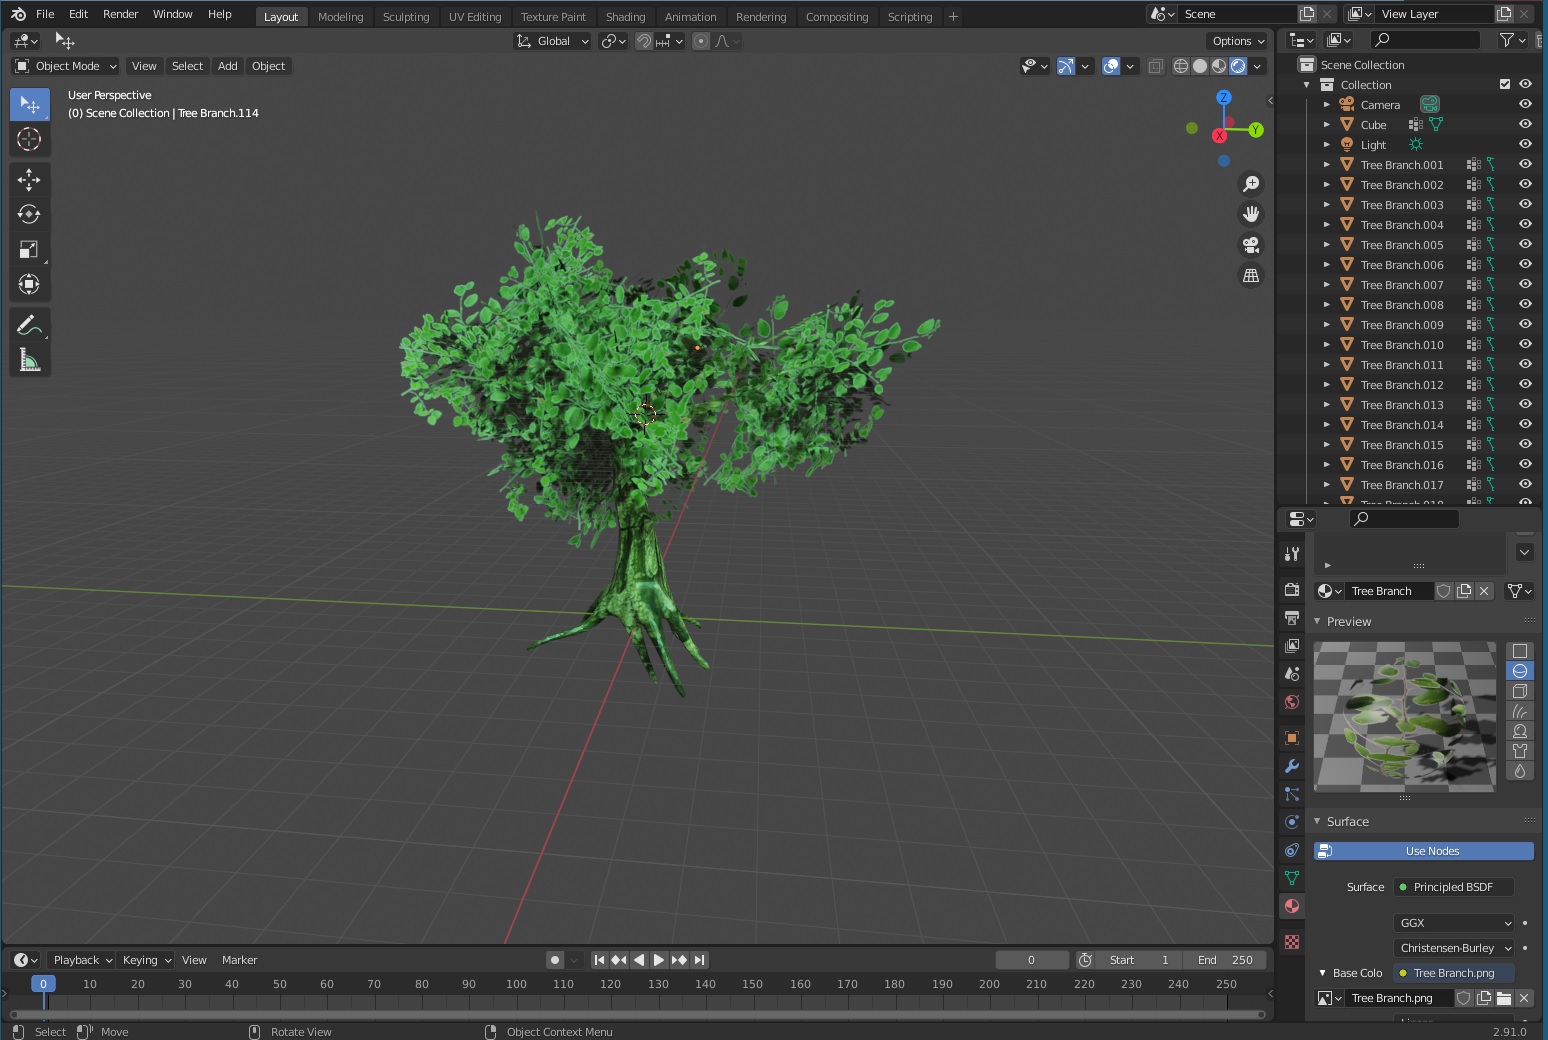The width and height of the screenshot is (1548, 1040).
Task: Click Tree Branch.png base color link
Action: pyautogui.click(x=1454, y=973)
